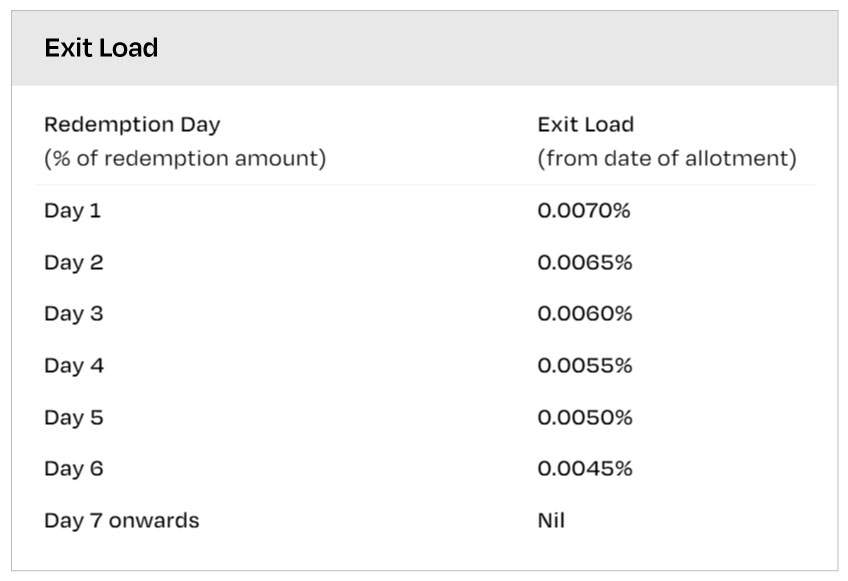The height and width of the screenshot is (581, 848).
Task: Select the Day 5 row label
Action: [73, 417]
